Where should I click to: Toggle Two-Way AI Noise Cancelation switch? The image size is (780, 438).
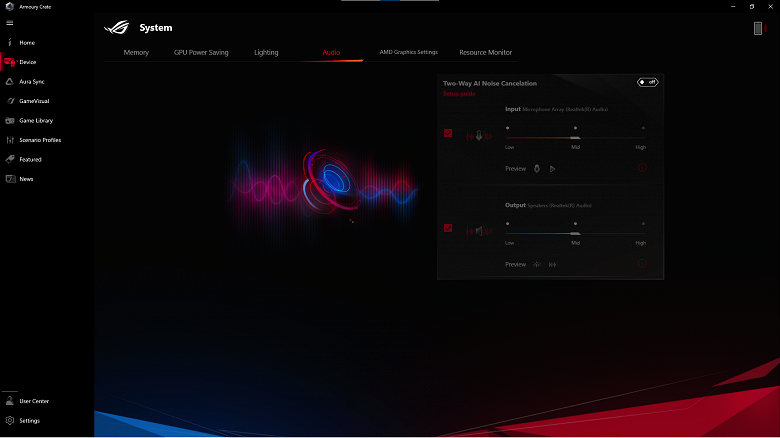tap(648, 82)
